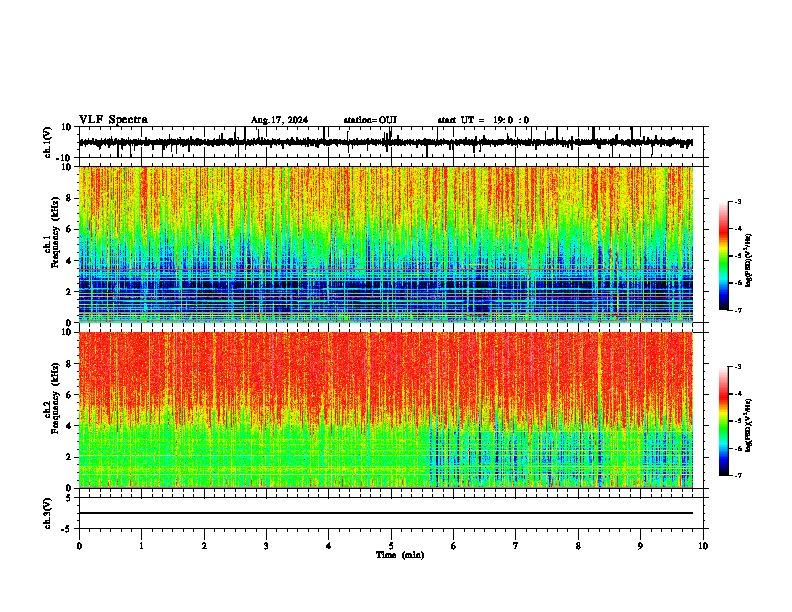
Task: Click the "station=OUI" header text
Action: click(370, 120)
